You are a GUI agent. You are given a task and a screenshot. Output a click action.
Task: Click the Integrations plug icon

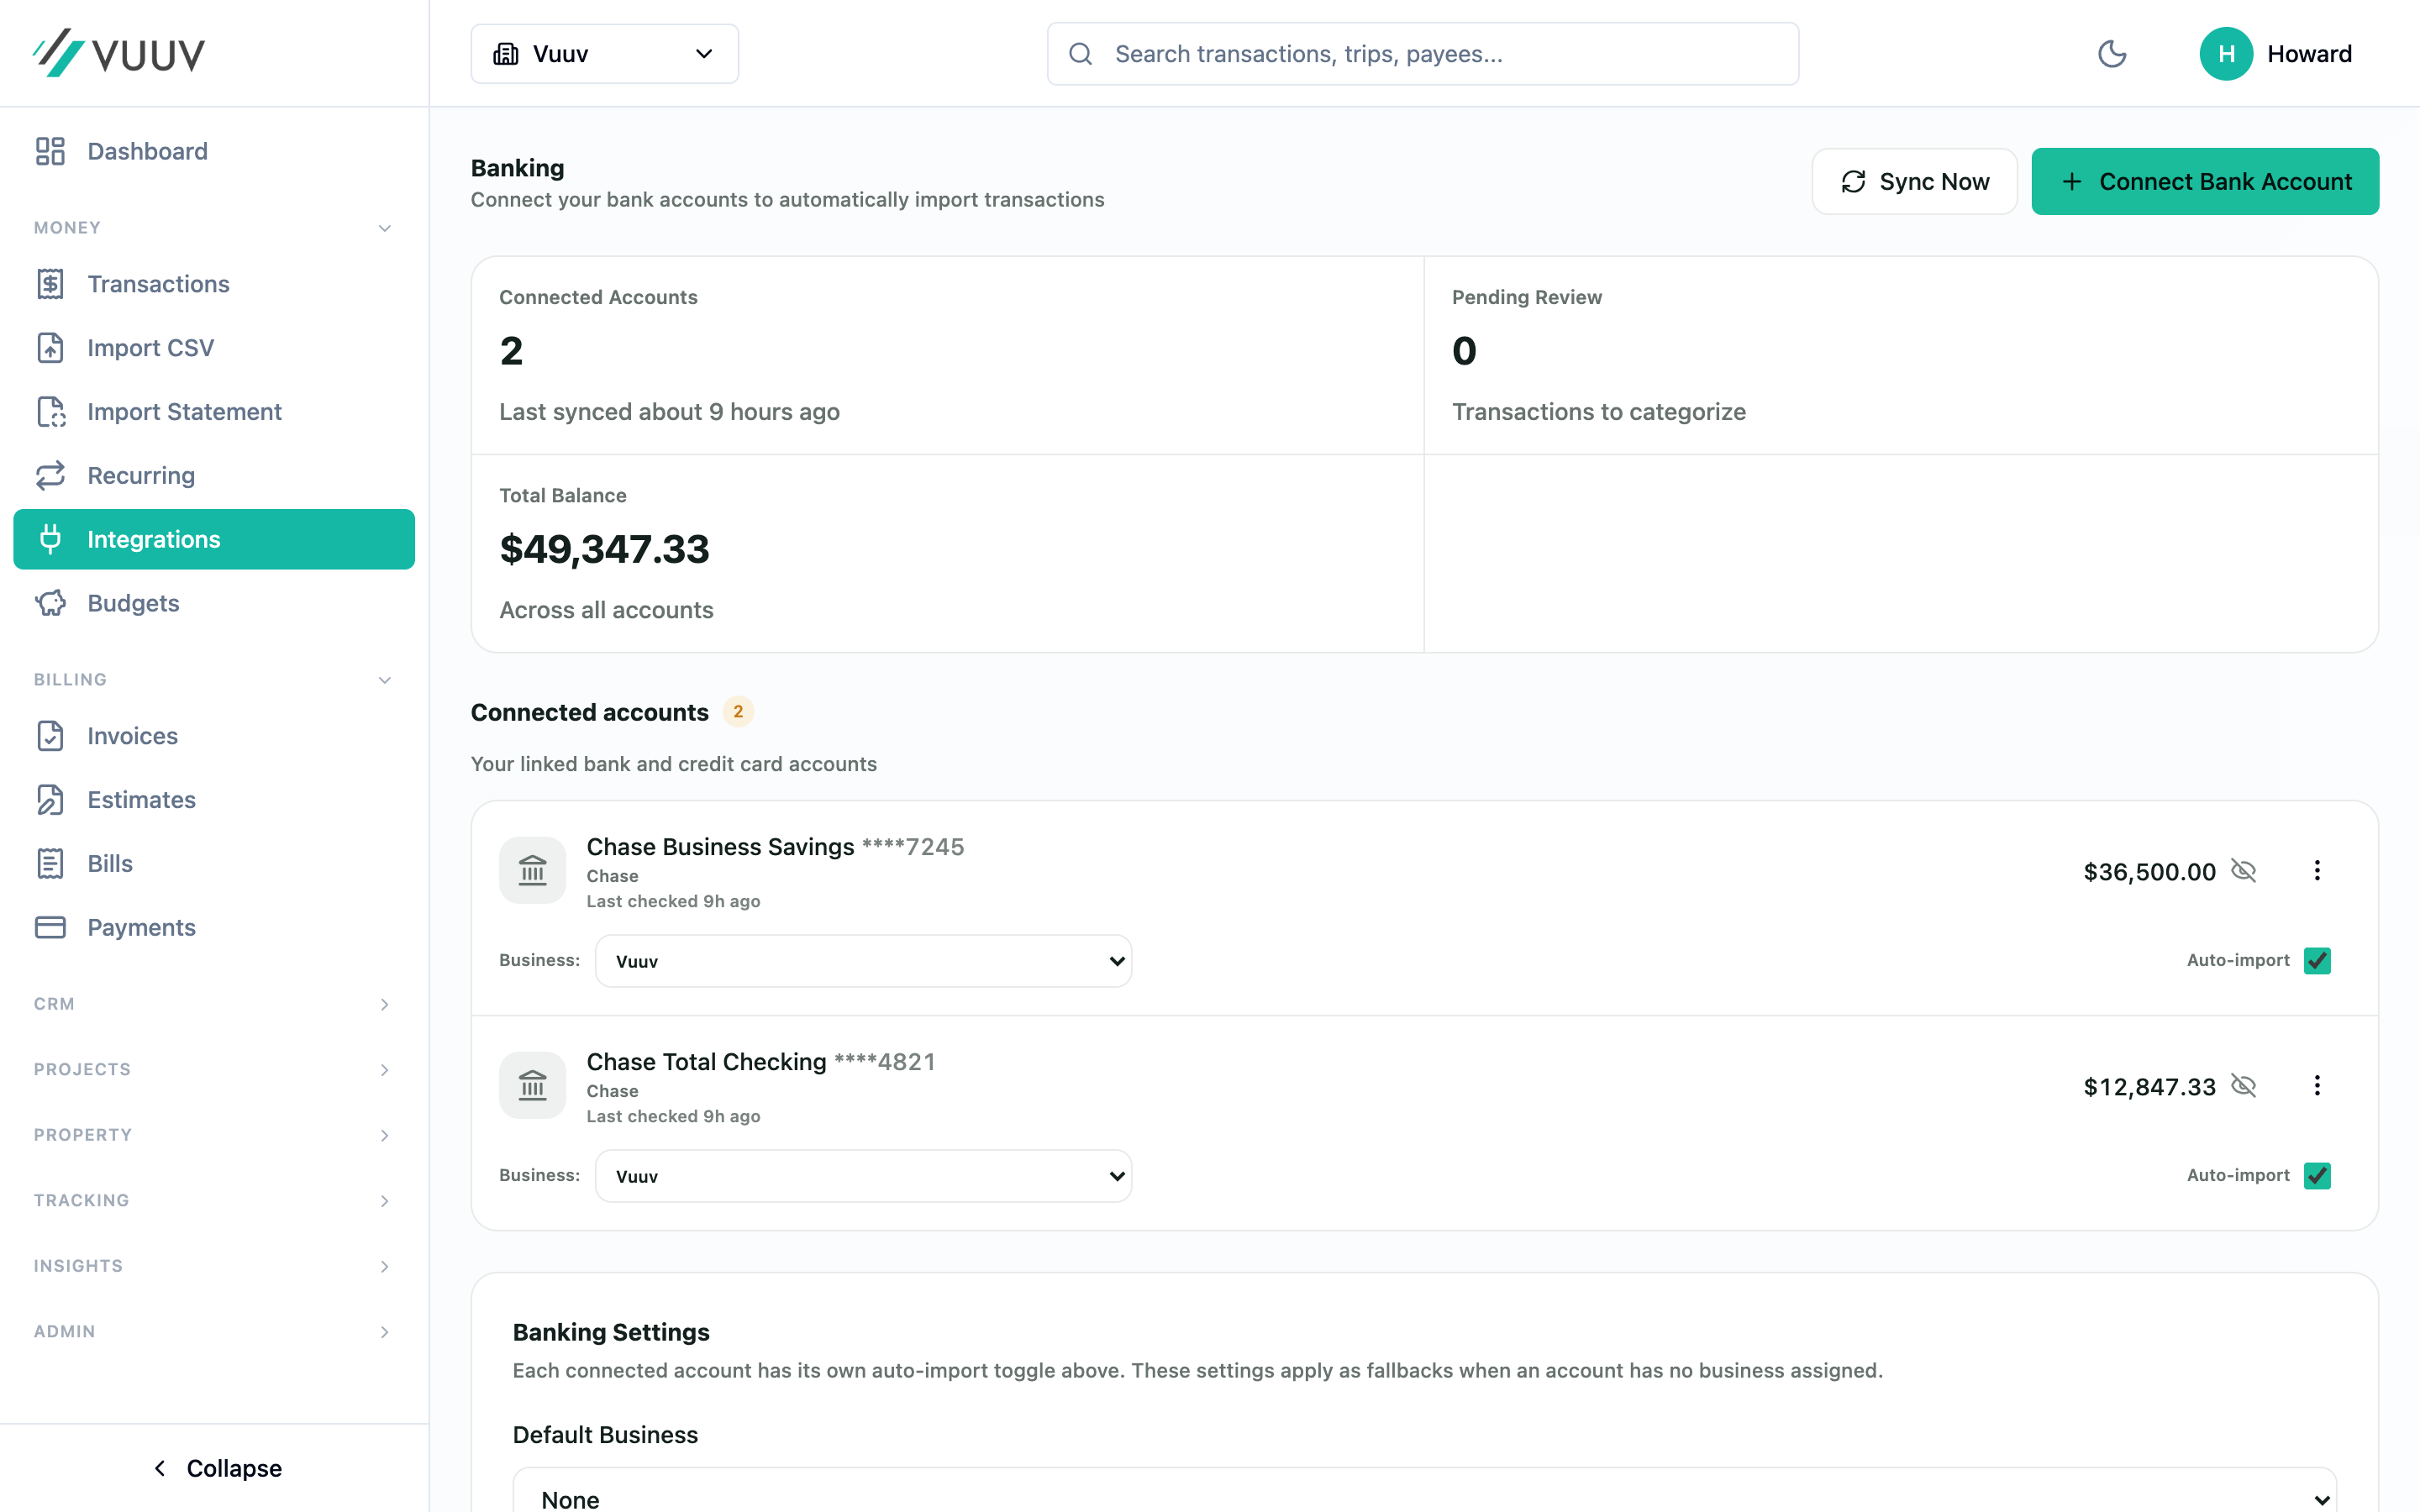50,539
